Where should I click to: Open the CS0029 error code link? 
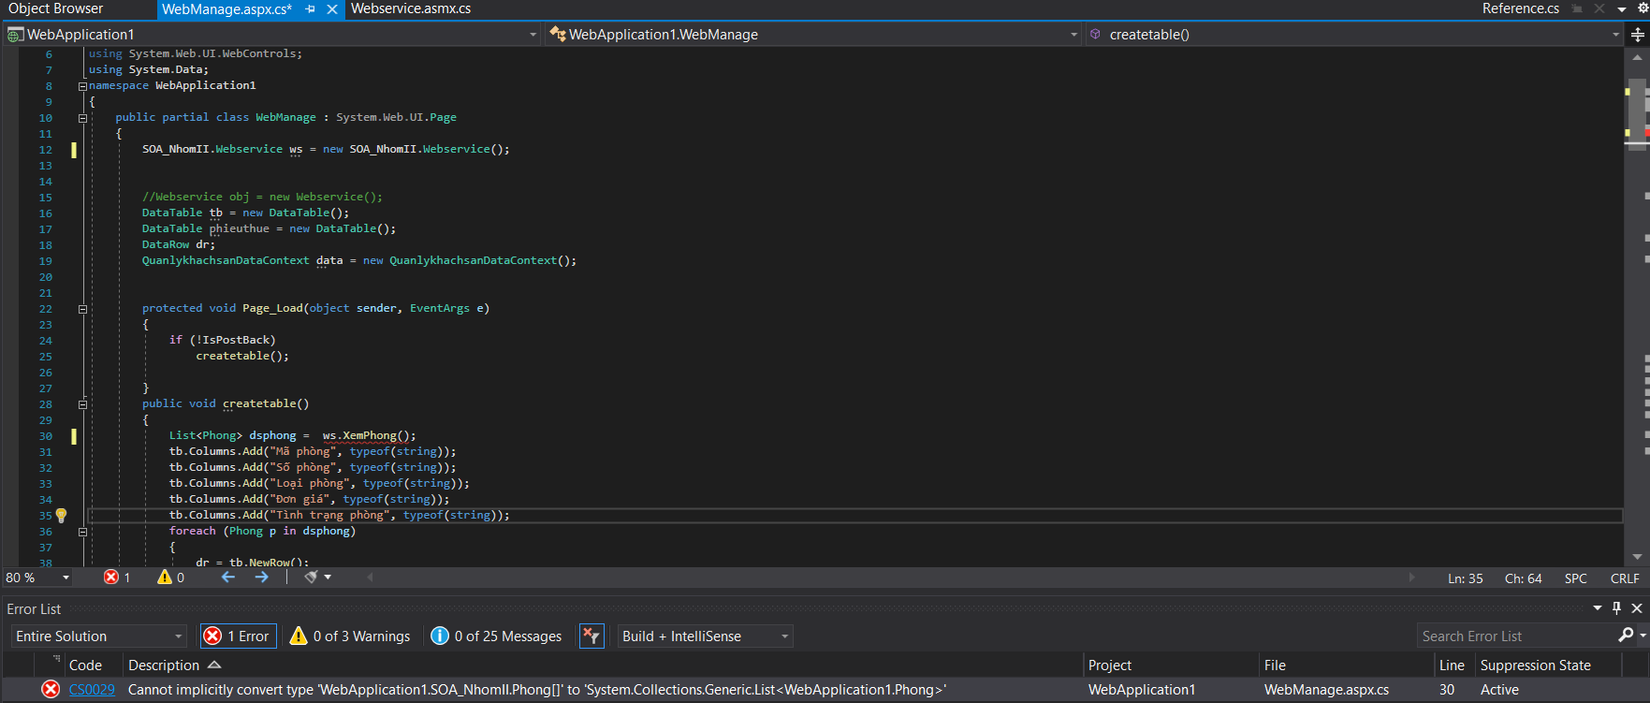(91, 690)
